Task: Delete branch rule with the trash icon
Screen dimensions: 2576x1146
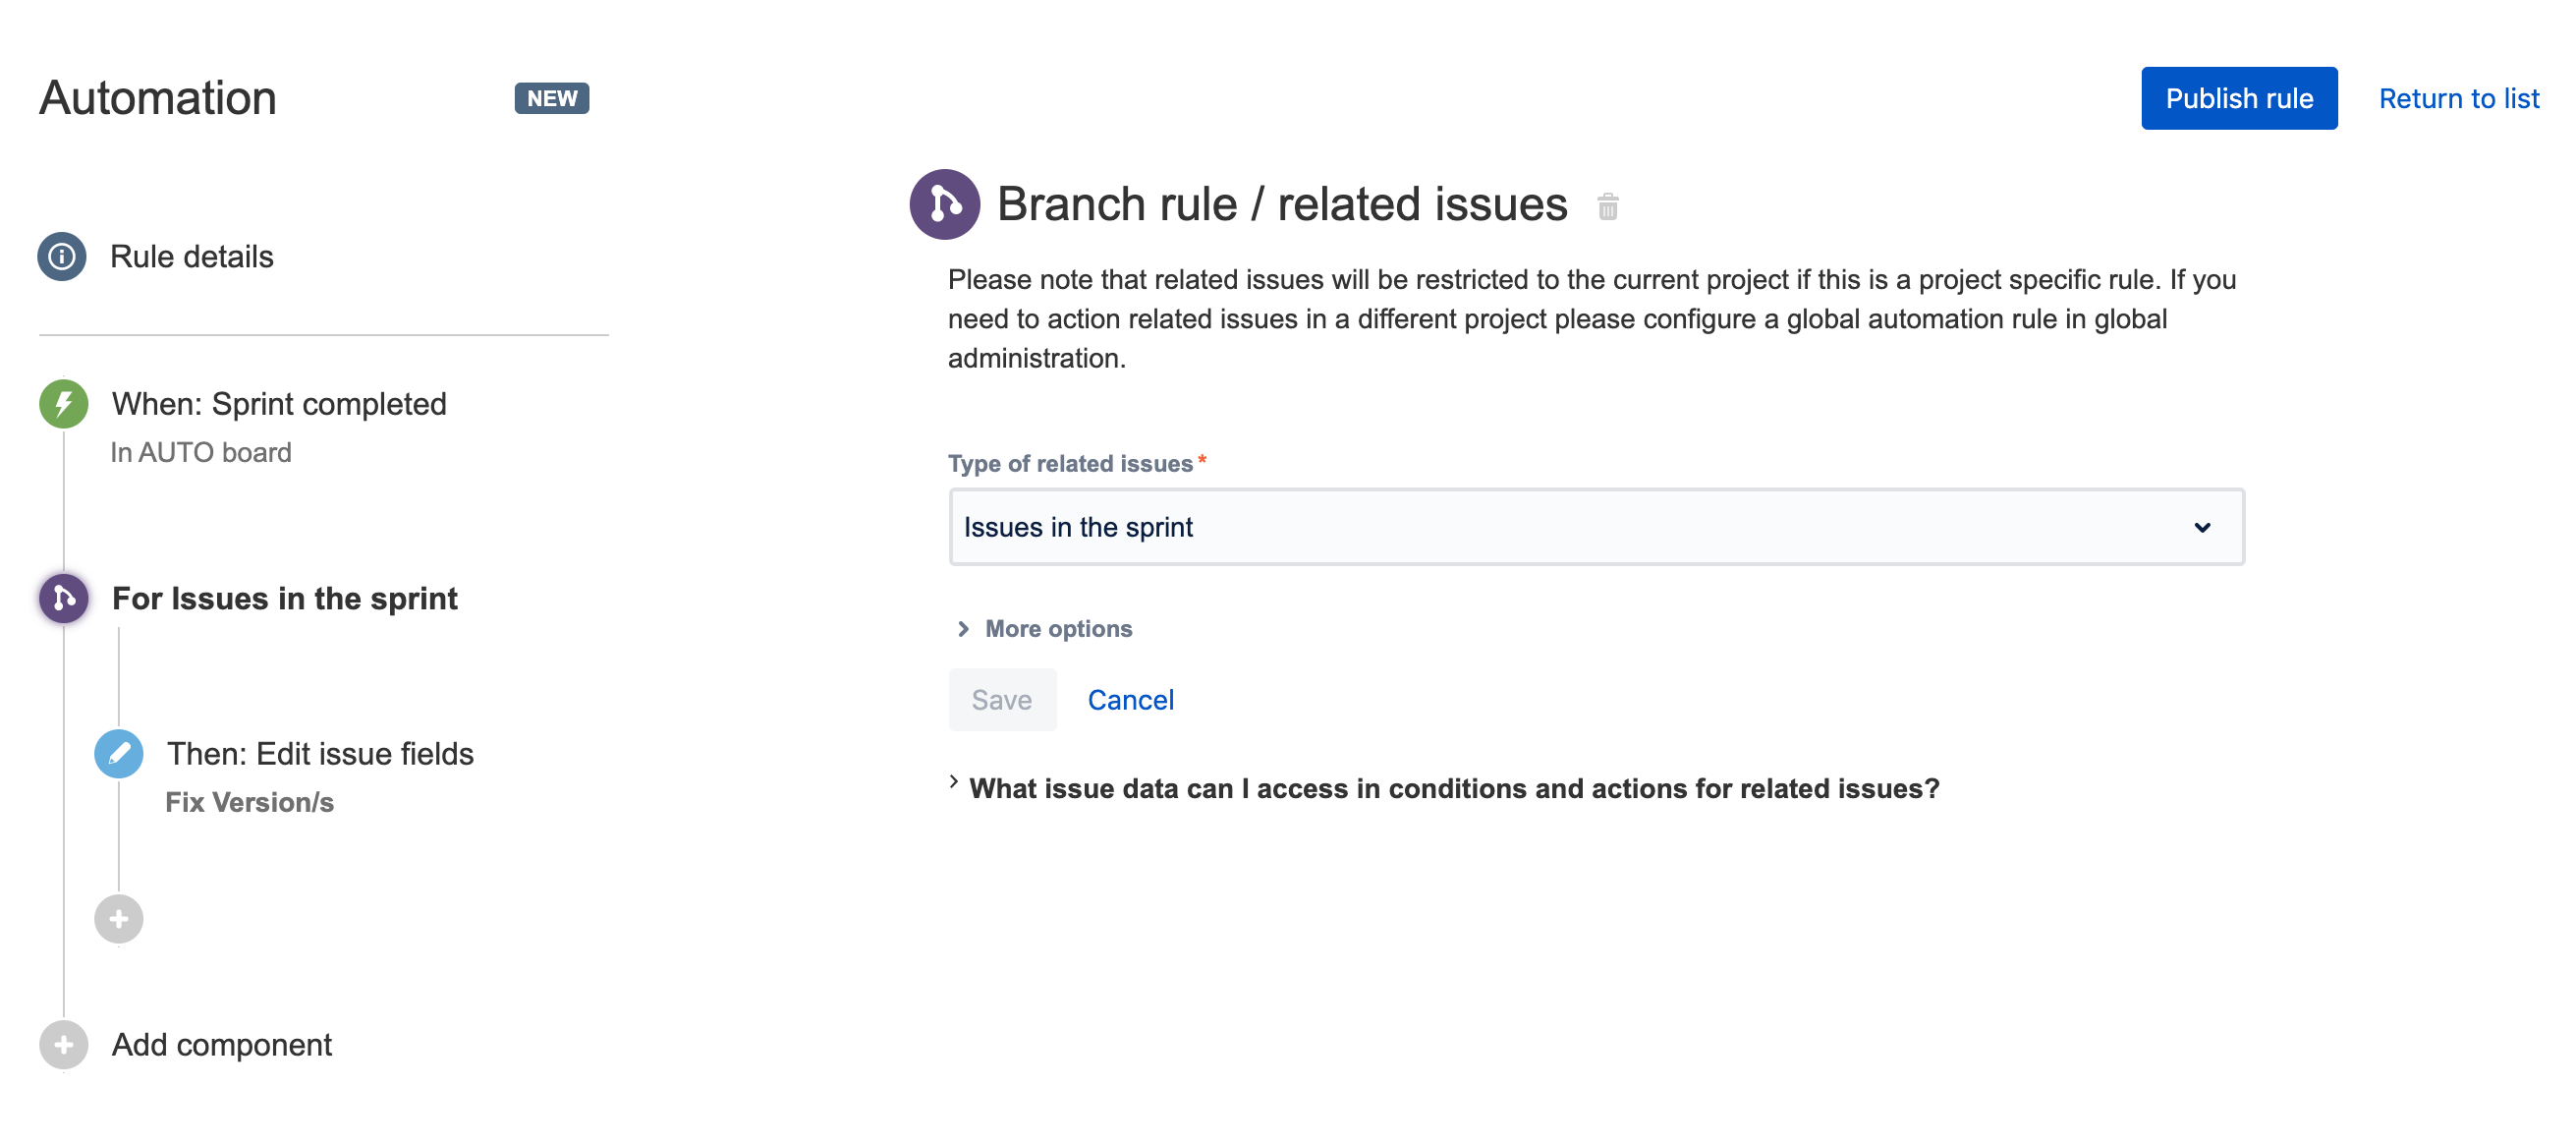Action: pyautogui.click(x=1607, y=207)
